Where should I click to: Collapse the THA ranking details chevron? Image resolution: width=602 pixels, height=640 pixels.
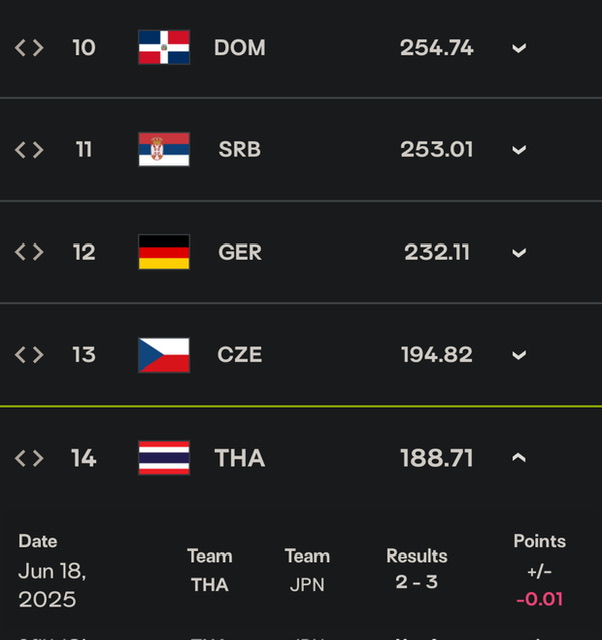519,458
